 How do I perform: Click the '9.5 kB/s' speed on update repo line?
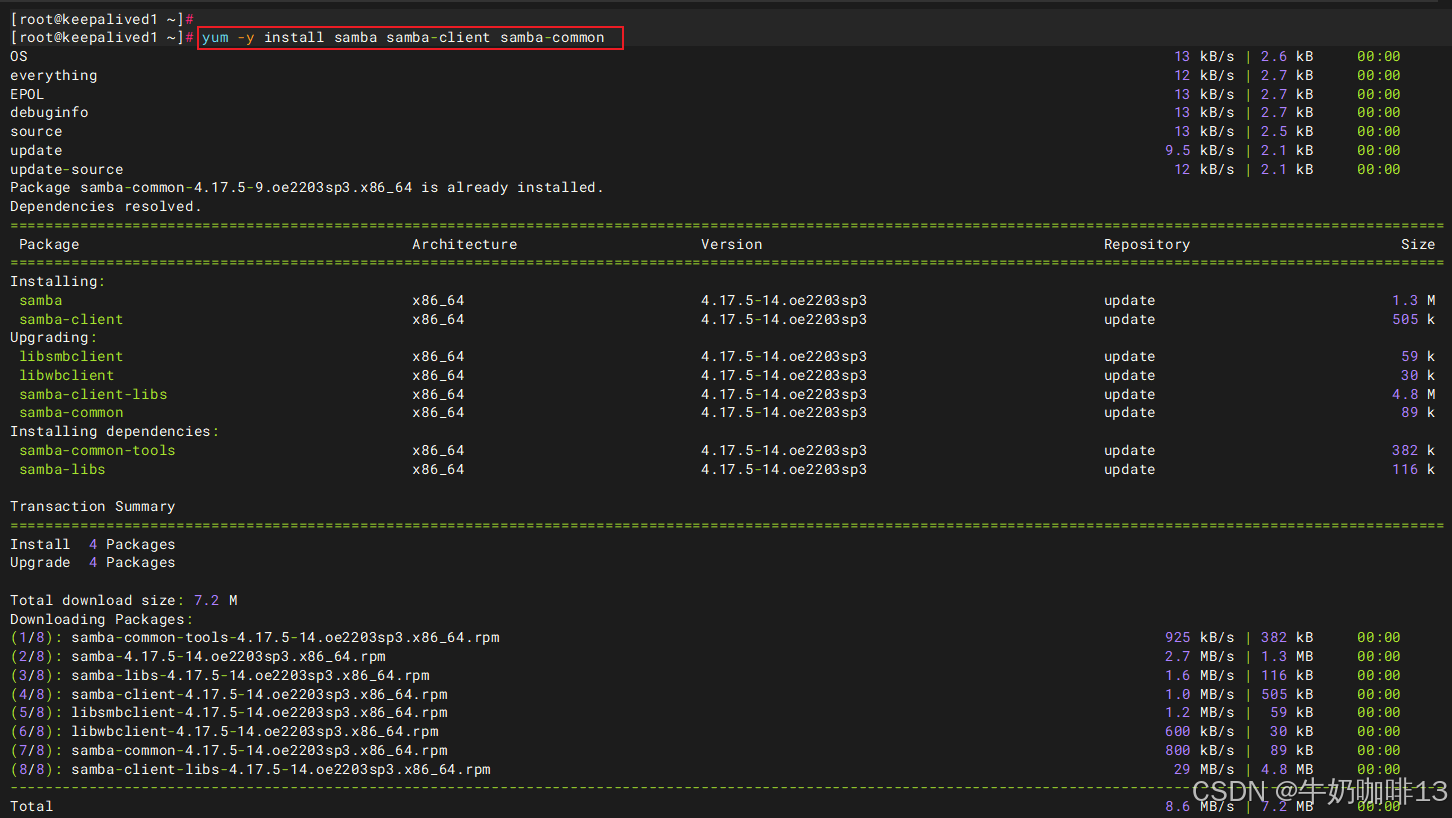coord(1200,151)
